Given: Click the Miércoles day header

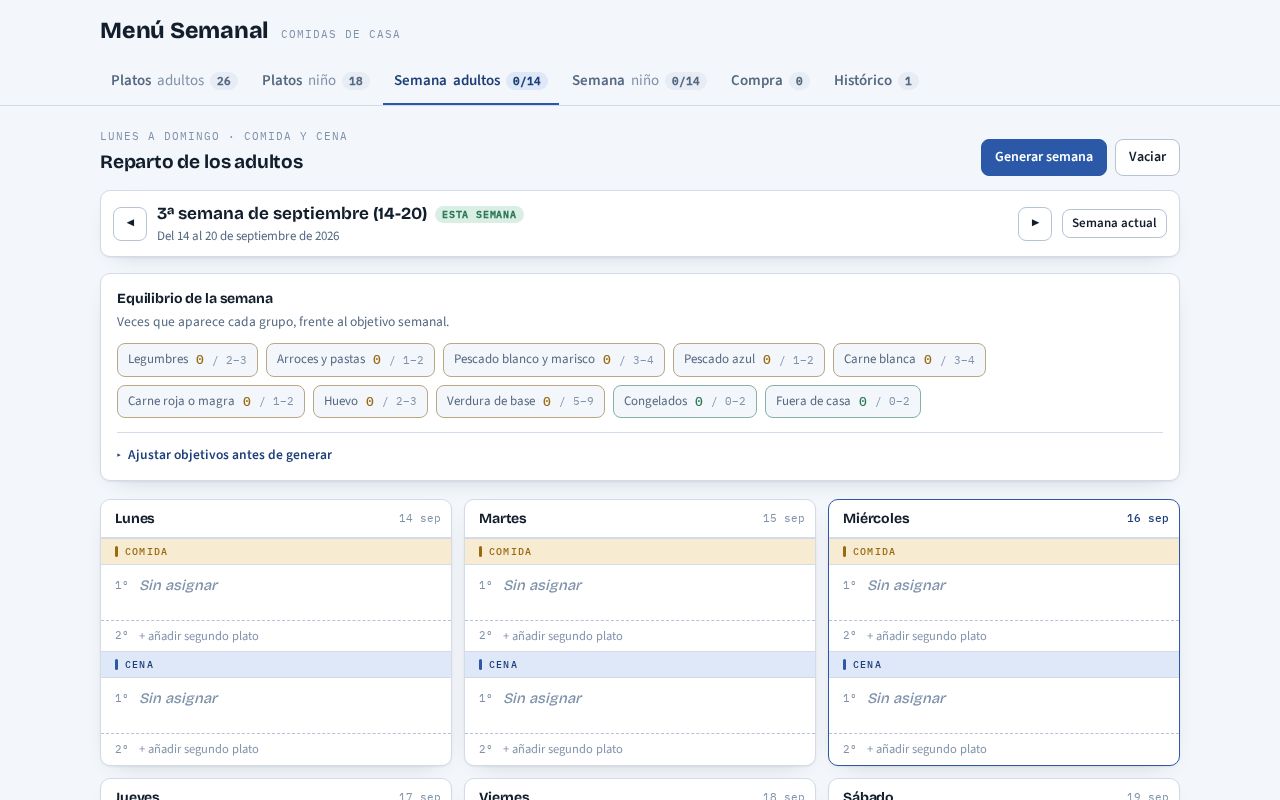Looking at the screenshot, I should (x=1004, y=519).
